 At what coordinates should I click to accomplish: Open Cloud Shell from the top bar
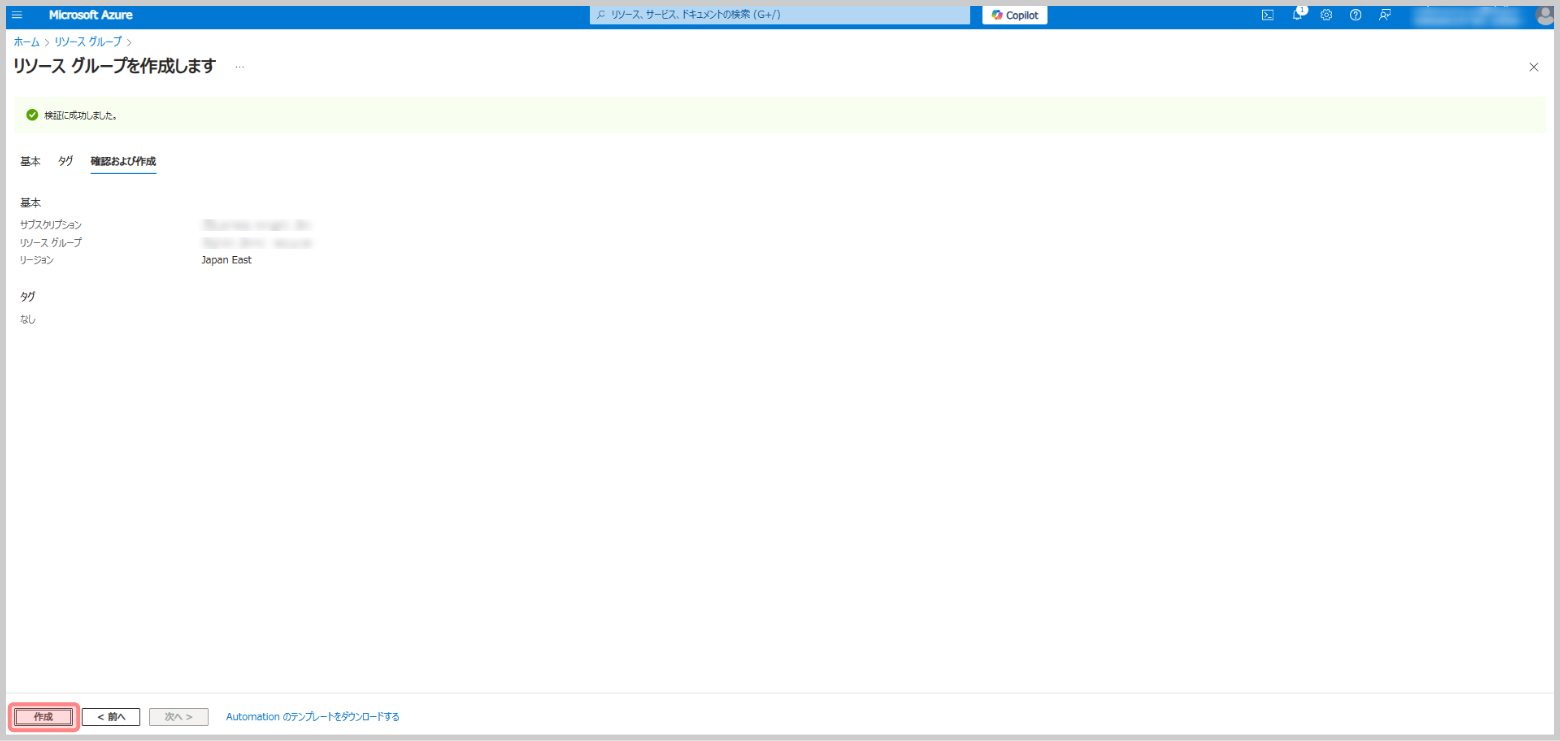click(1267, 15)
